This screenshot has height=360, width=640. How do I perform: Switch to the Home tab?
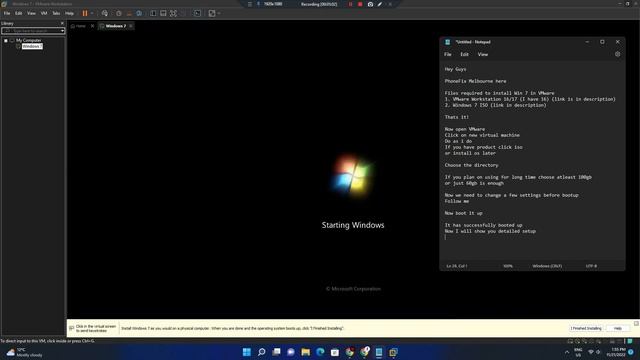pyautogui.click(x=80, y=26)
